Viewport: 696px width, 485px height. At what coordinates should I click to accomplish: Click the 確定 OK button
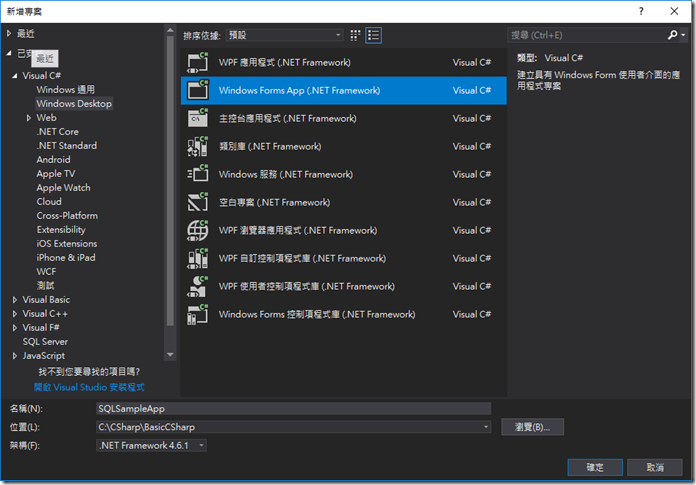pyautogui.click(x=595, y=467)
